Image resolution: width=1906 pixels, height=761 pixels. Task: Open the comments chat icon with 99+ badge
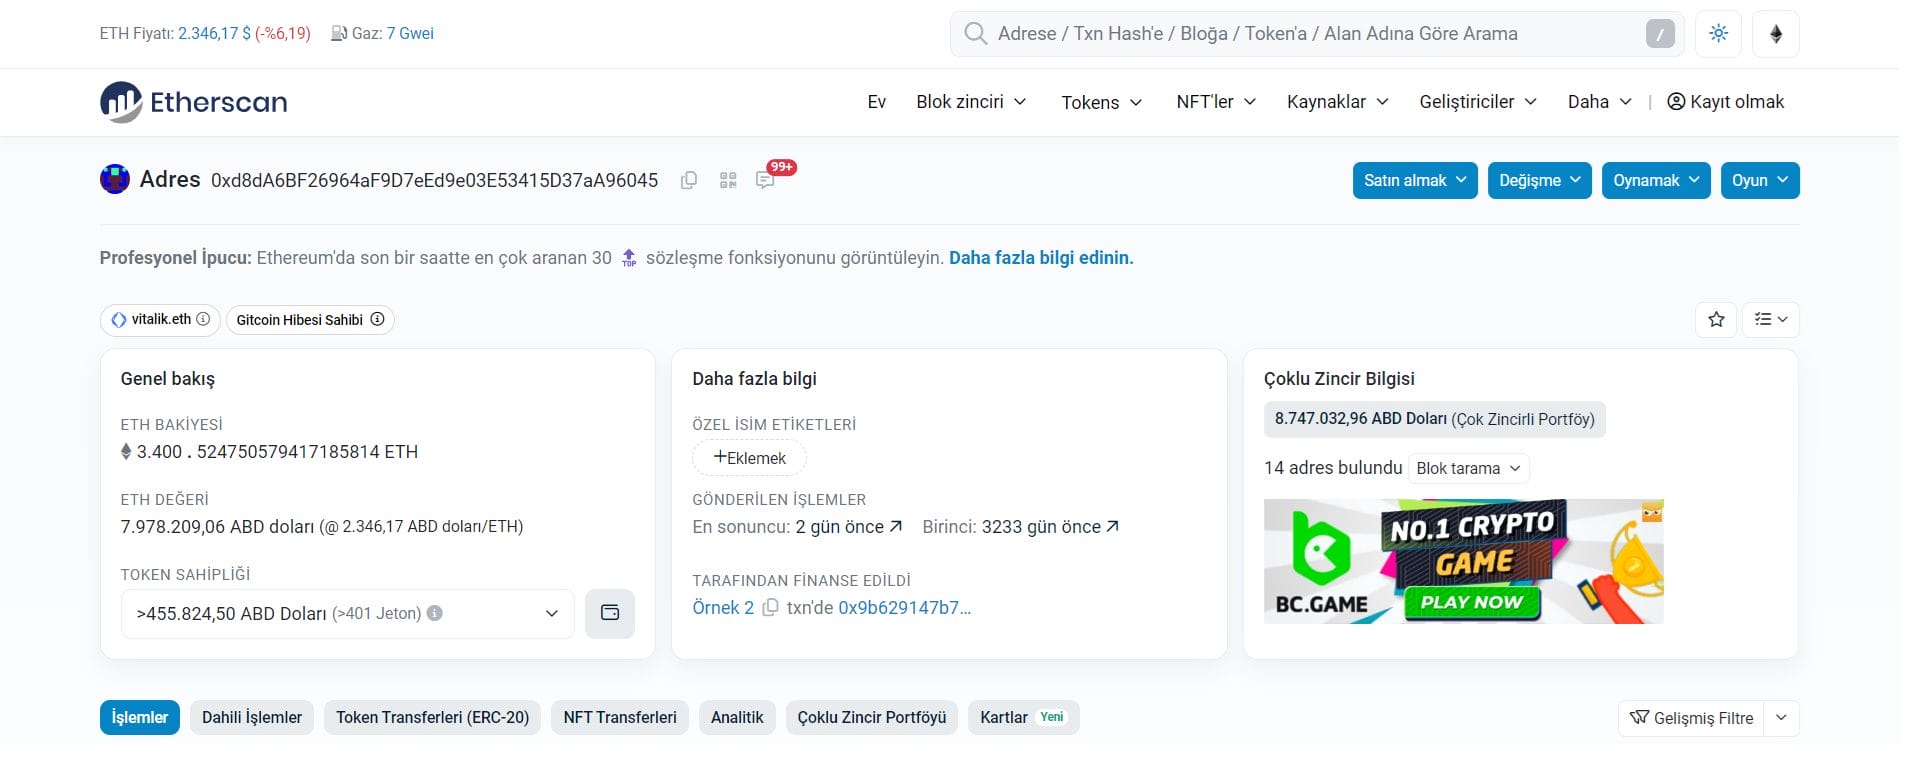click(x=766, y=180)
